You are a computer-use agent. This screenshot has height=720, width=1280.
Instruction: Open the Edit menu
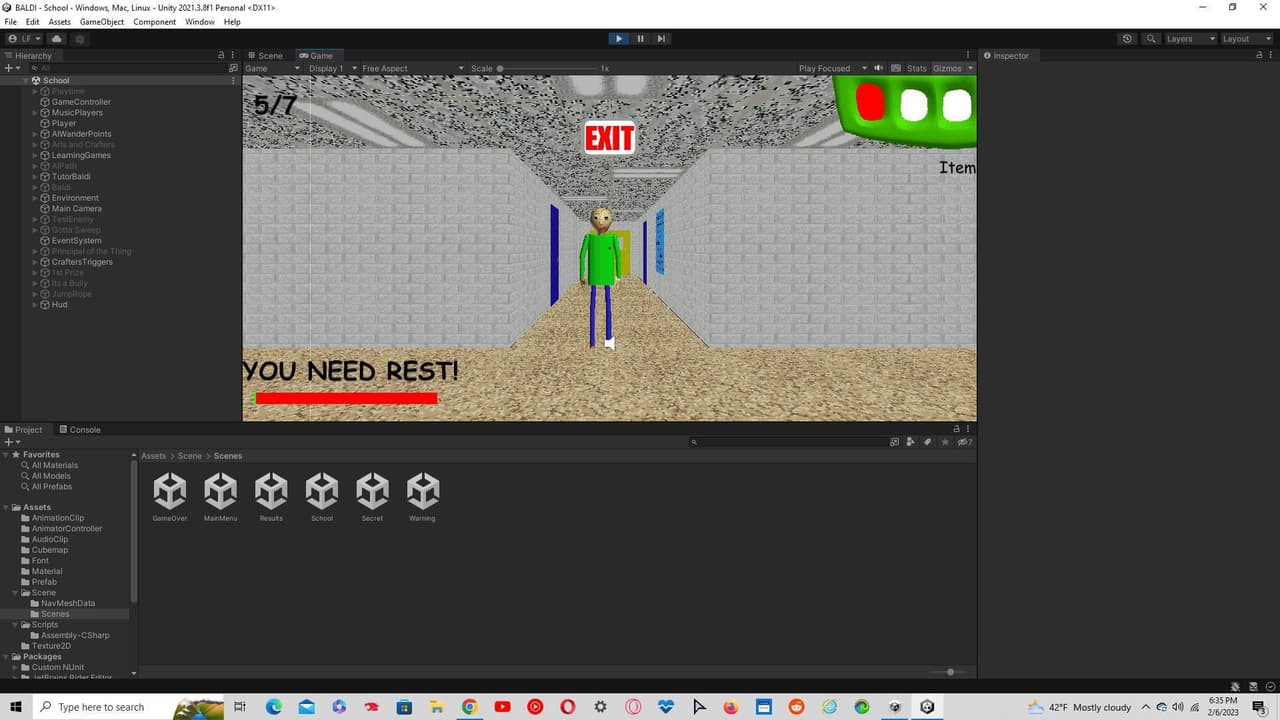click(x=33, y=22)
